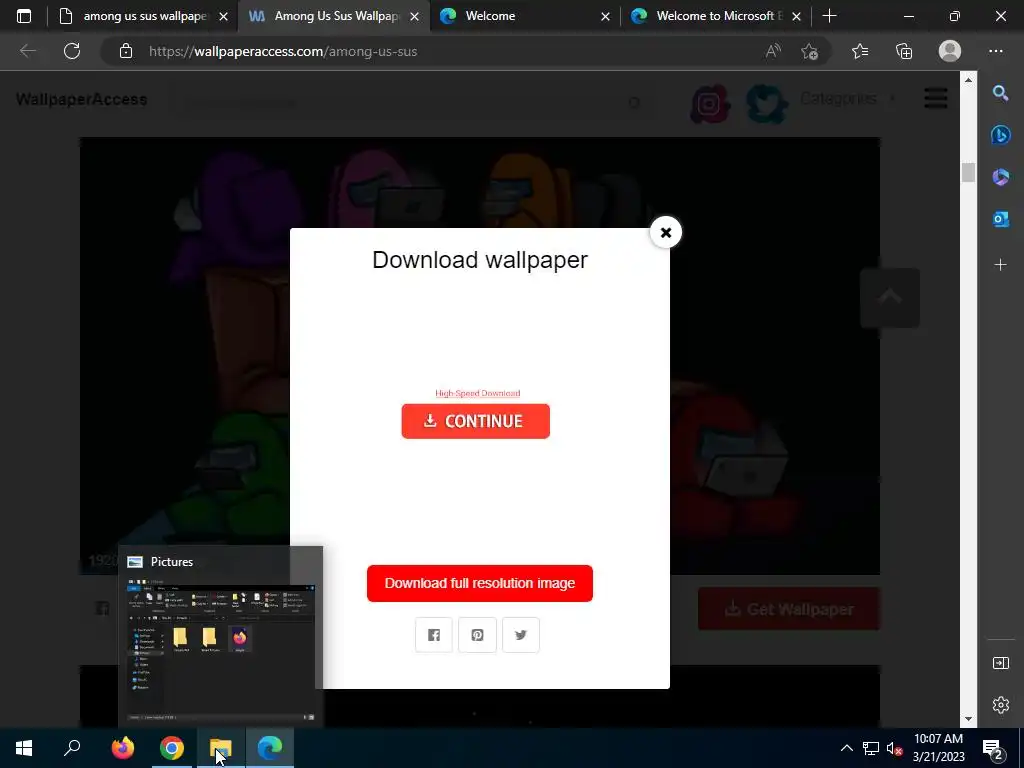Share wallpaper on Twitter from dialog
The height and width of the screenshot is (768, 1024).
pyautogui.click(x=520, y=635)
